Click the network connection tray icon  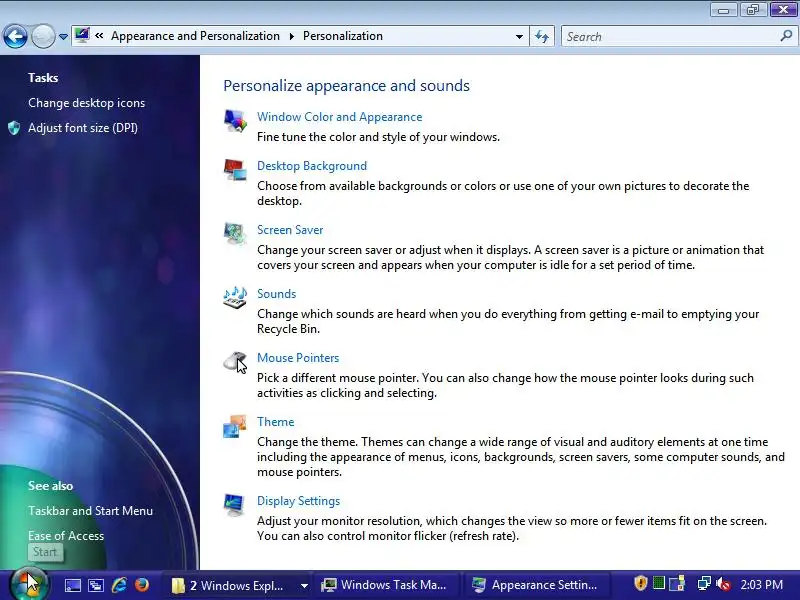coord(704,584)
